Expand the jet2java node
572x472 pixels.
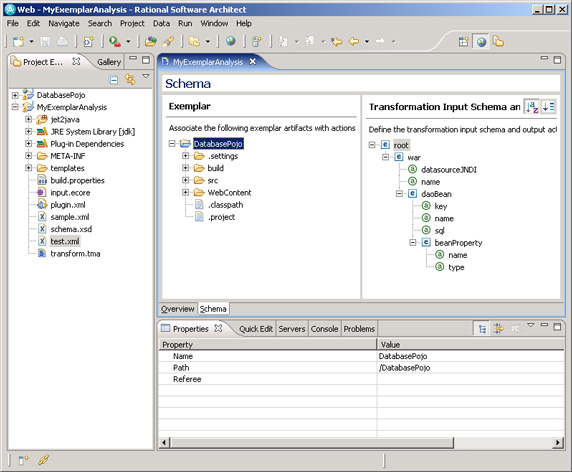[x=28, y=119]
